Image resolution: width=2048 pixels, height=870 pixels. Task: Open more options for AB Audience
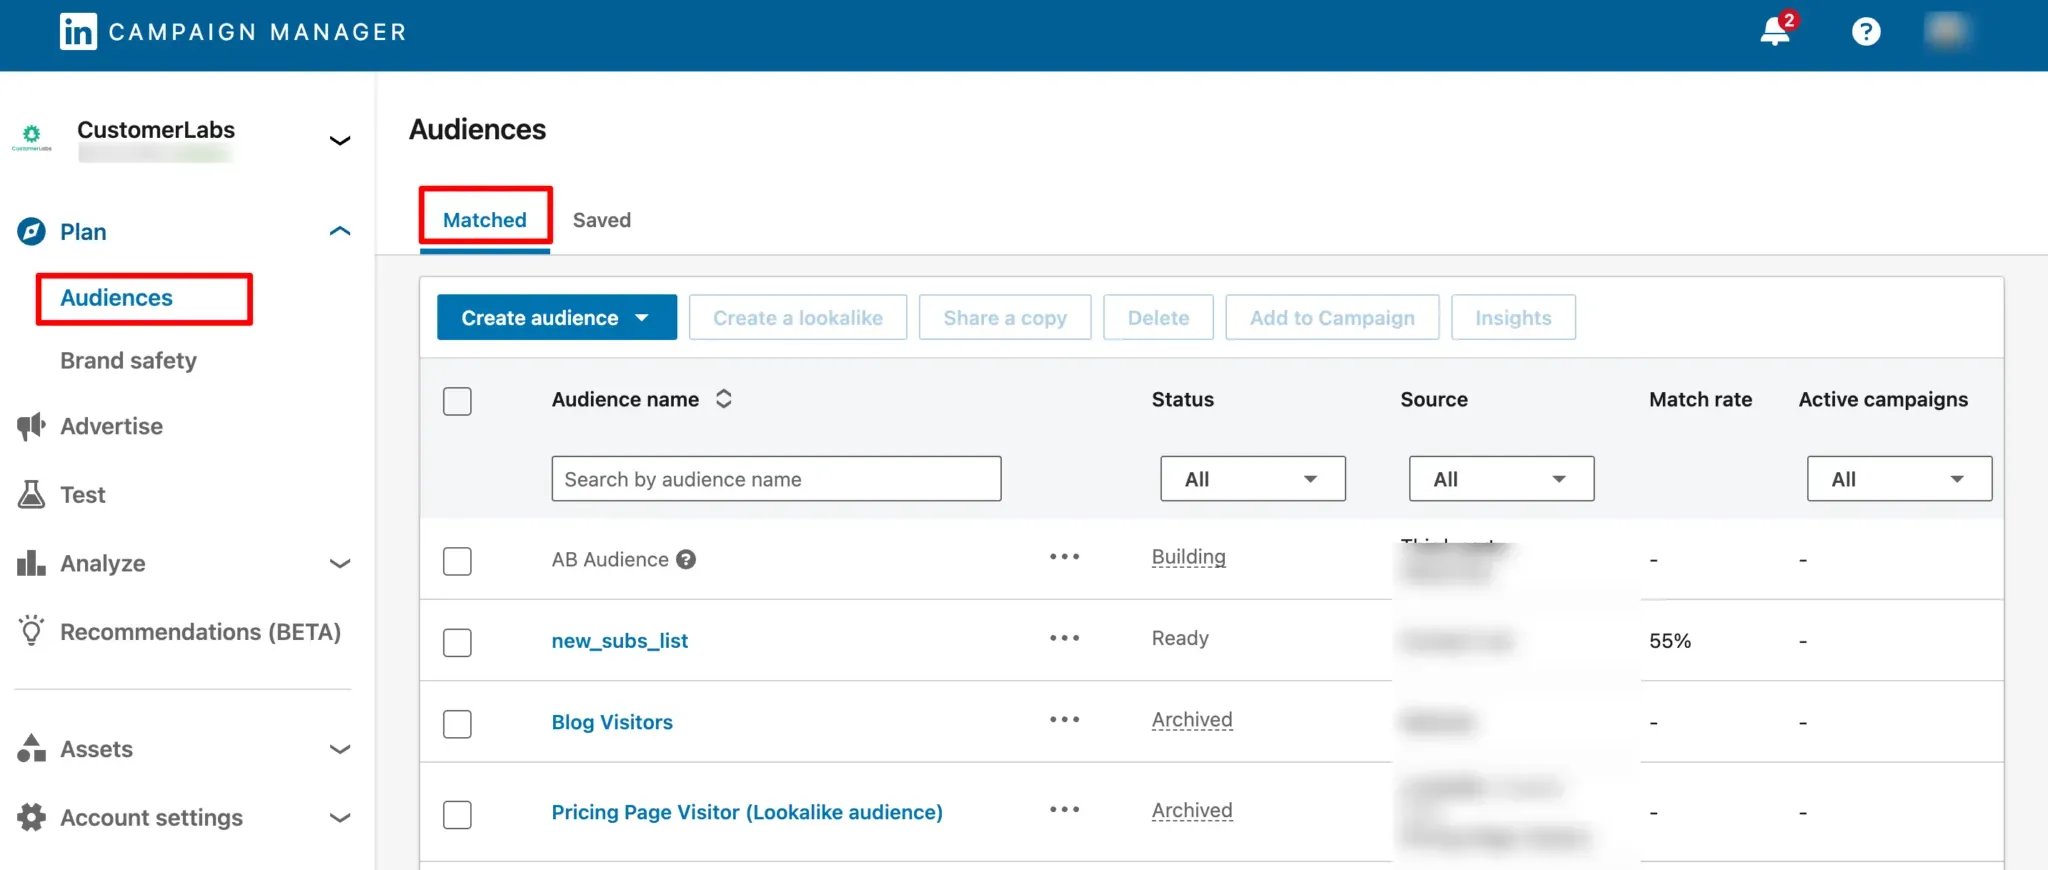coord(1064,556)
